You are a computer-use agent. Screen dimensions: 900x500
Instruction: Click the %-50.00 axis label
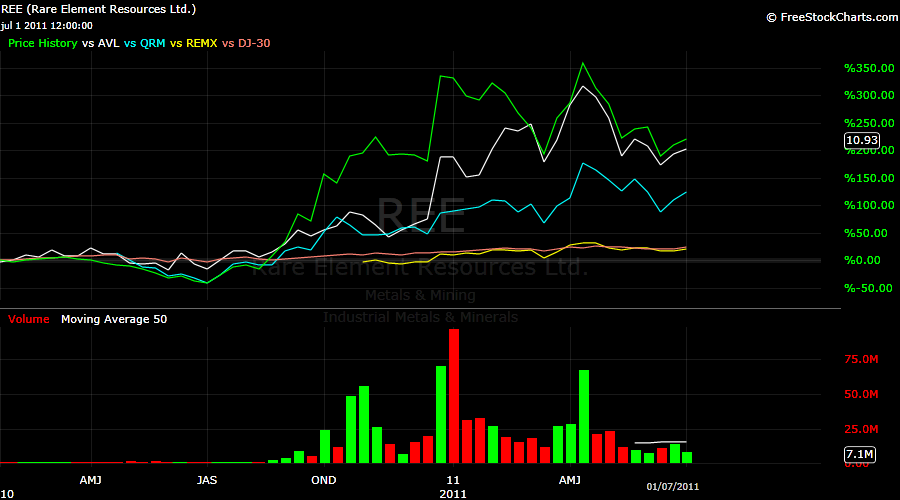868,288
